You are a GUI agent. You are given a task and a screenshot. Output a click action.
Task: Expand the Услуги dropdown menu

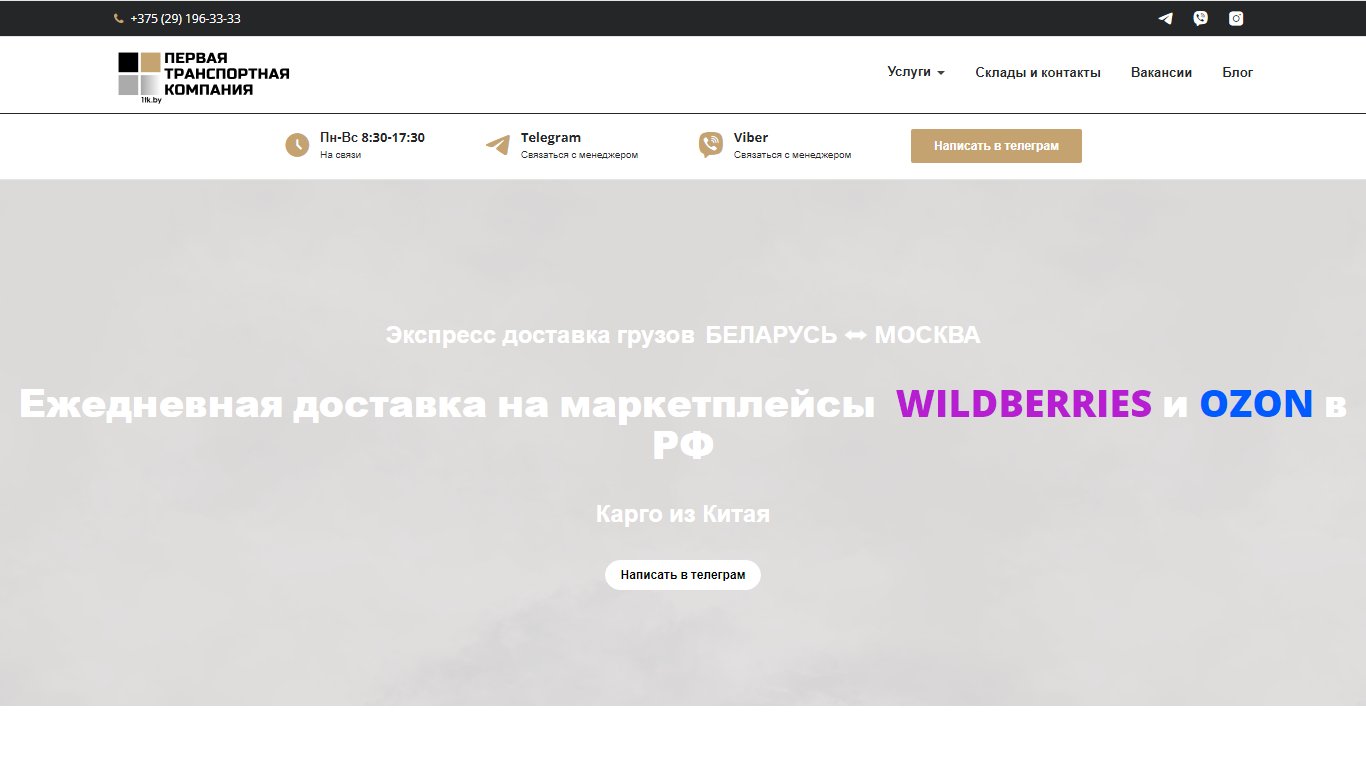[916, 72]
